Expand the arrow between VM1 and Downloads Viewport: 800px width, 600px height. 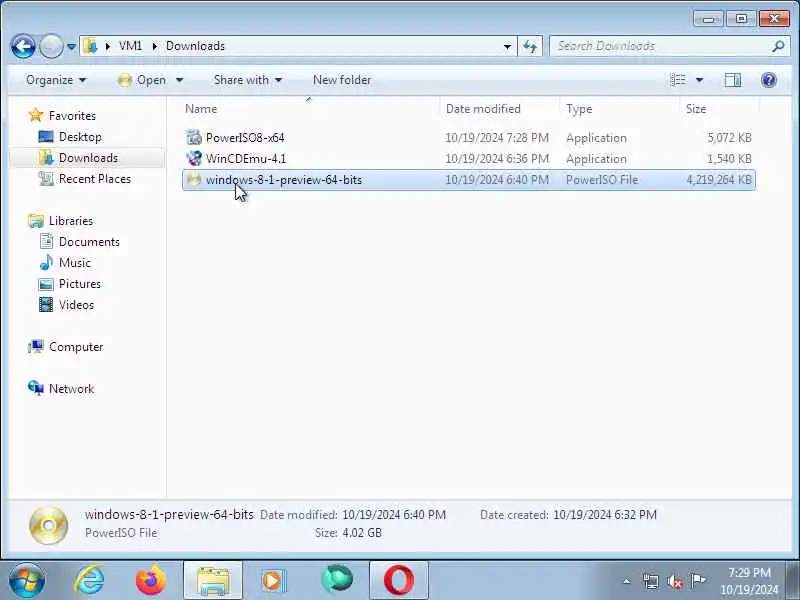154,46
